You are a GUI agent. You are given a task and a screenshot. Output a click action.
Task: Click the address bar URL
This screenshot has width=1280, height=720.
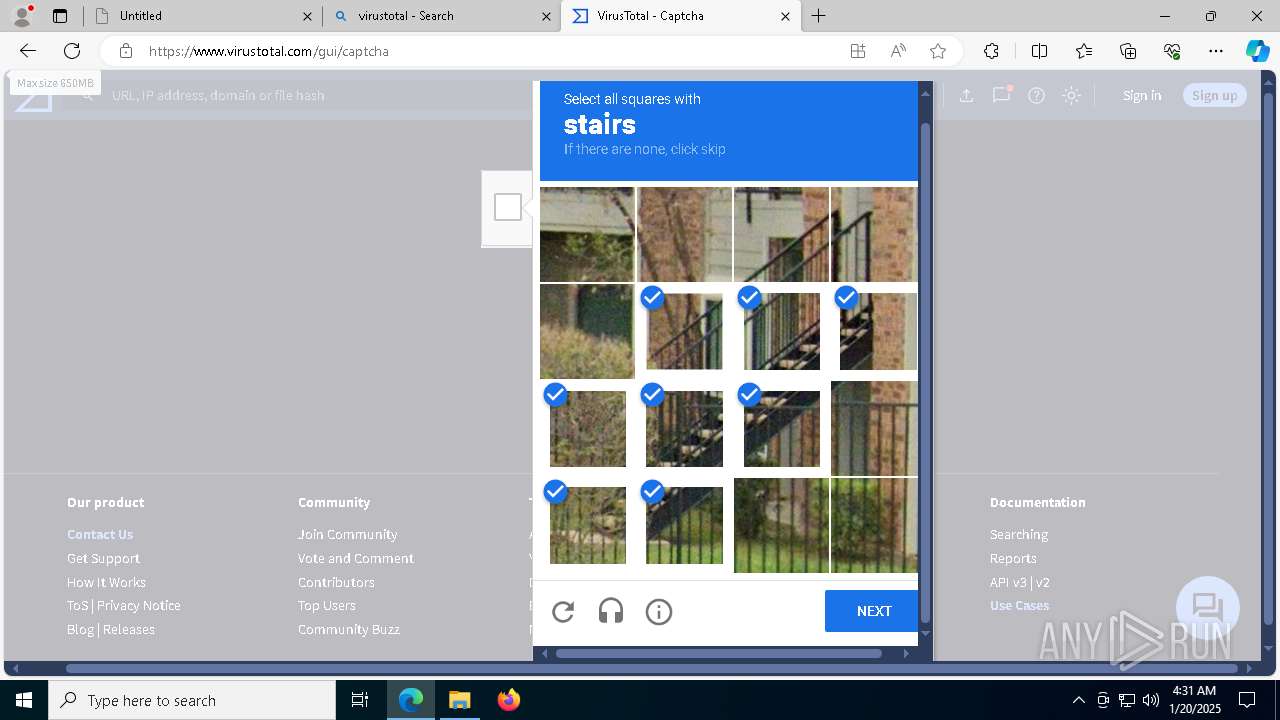(x=269, y=51)
